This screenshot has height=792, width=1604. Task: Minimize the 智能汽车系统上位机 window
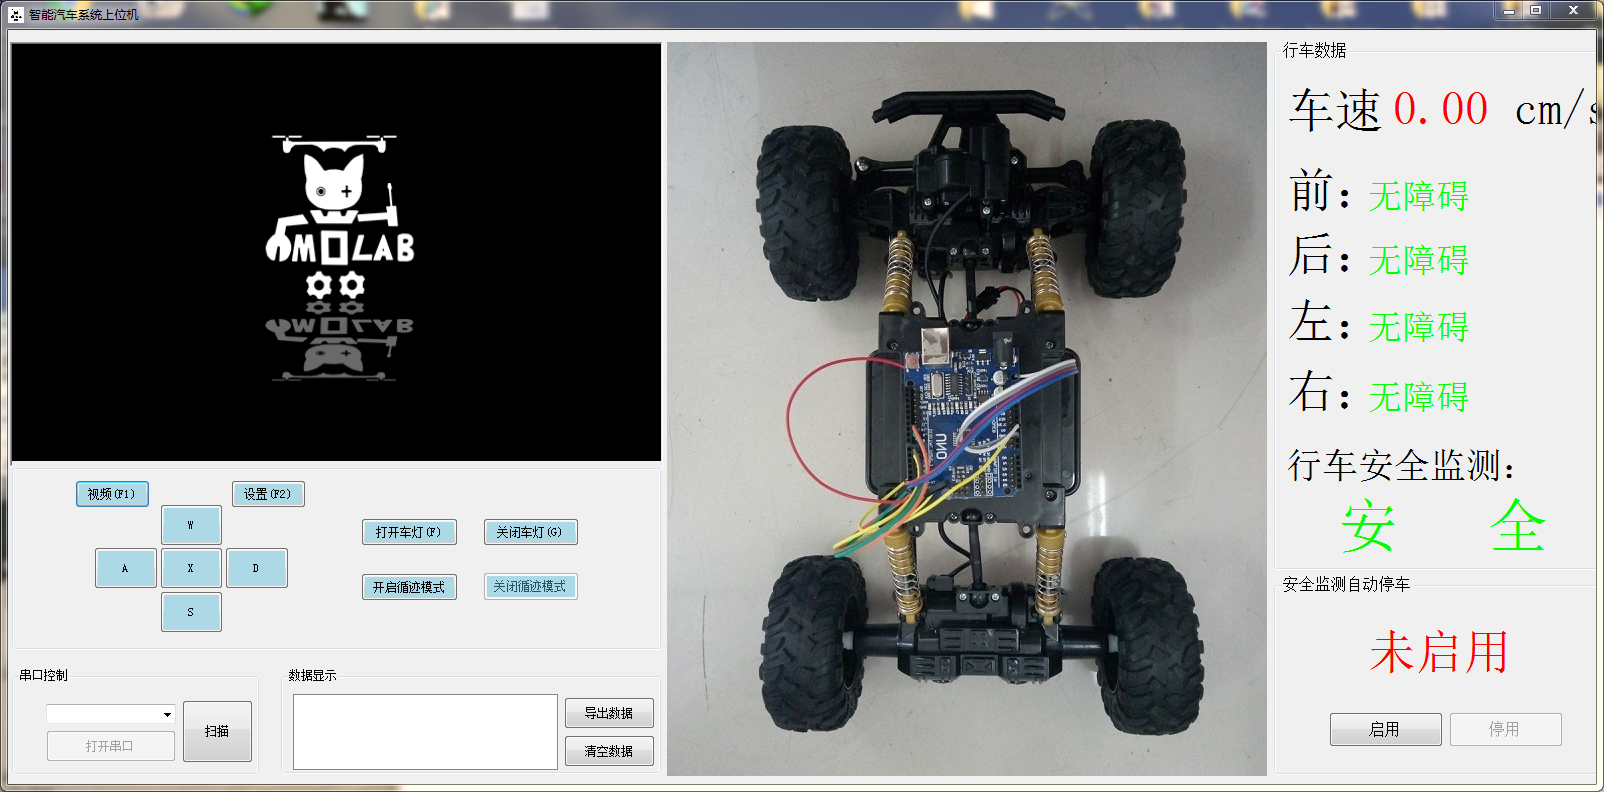pos(1509,10)
